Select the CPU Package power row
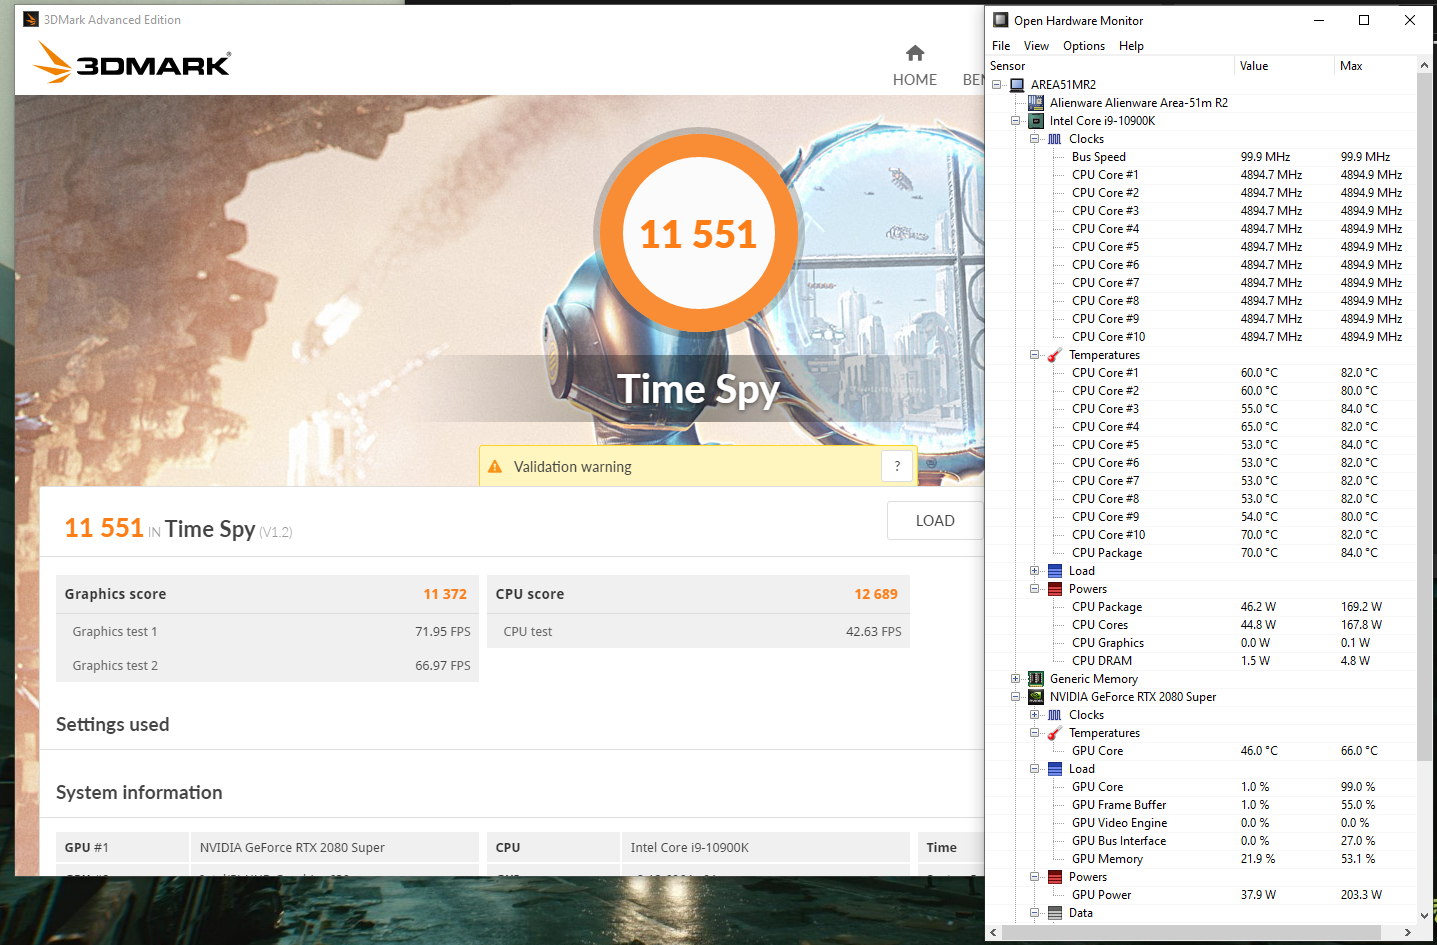 1202,607
